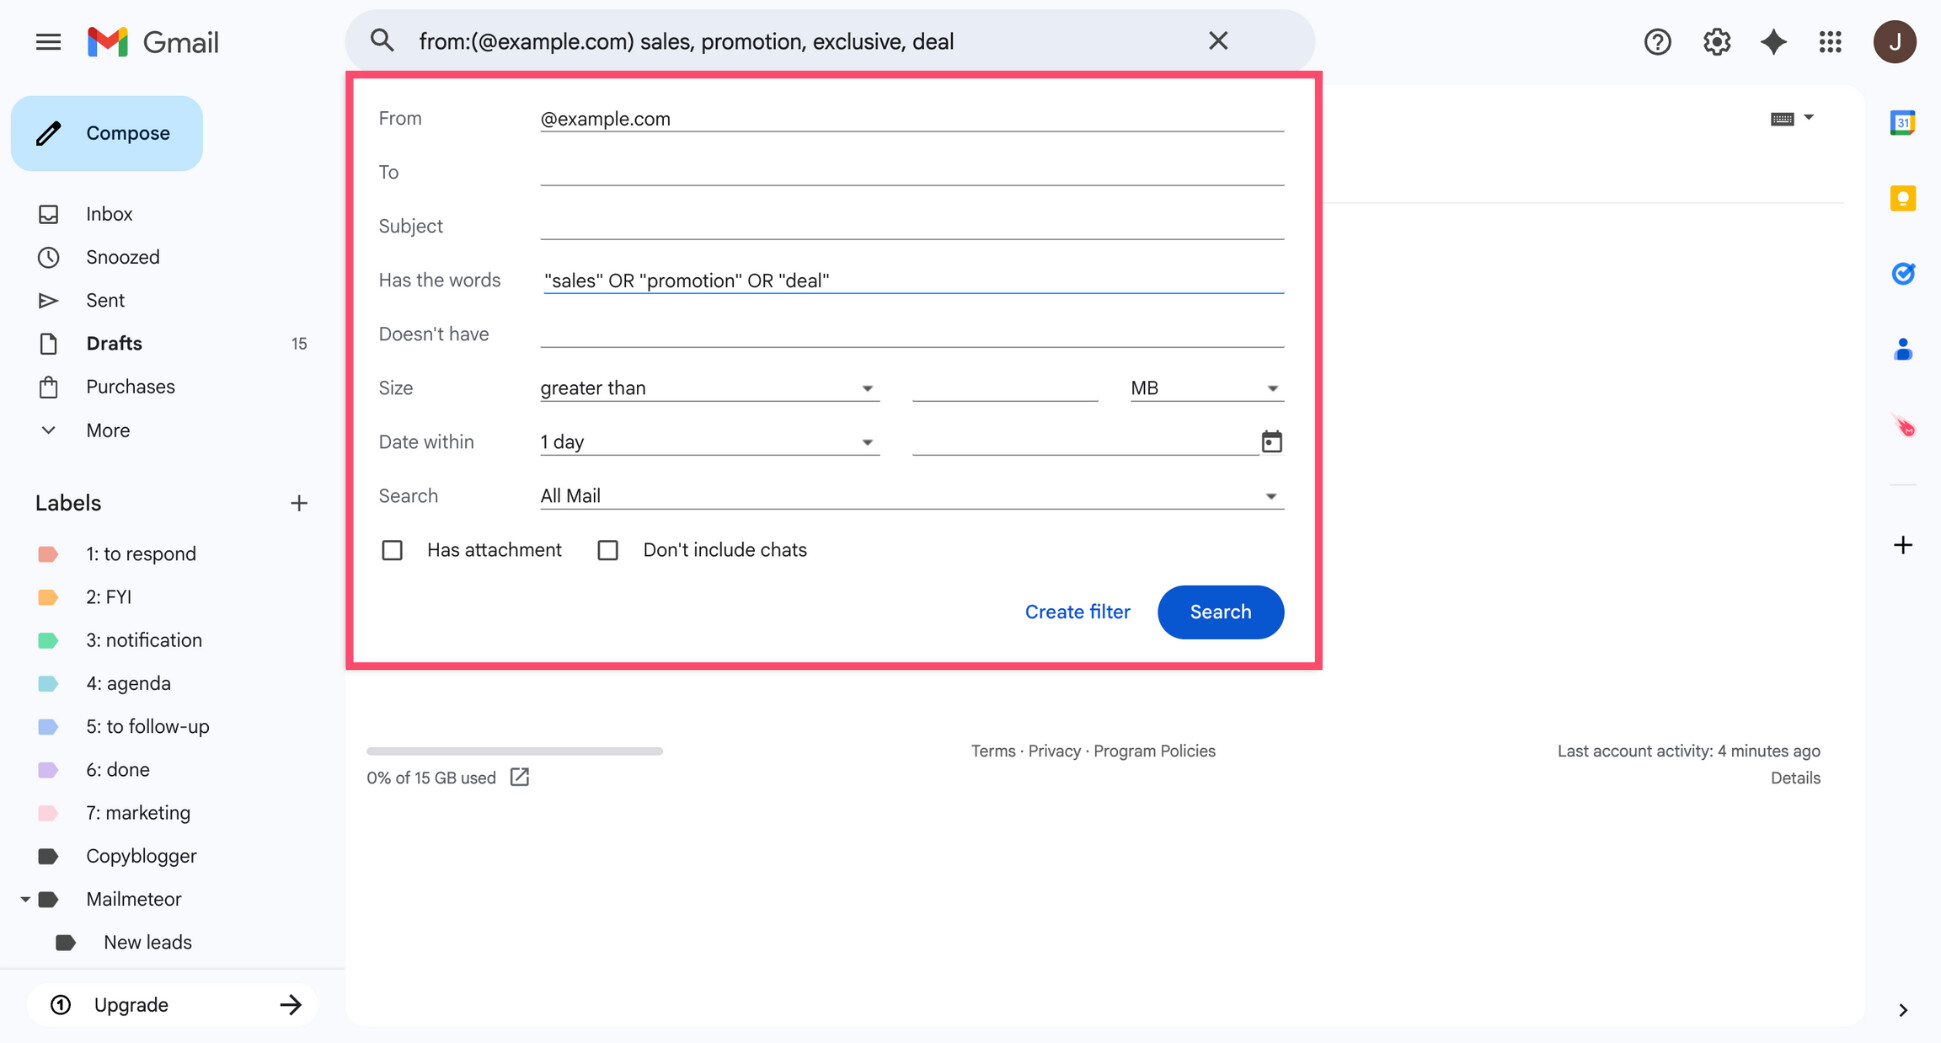Open the Google apps grid
The width and height of the screenshot is (1941, 1043).
pos(1830,41)
